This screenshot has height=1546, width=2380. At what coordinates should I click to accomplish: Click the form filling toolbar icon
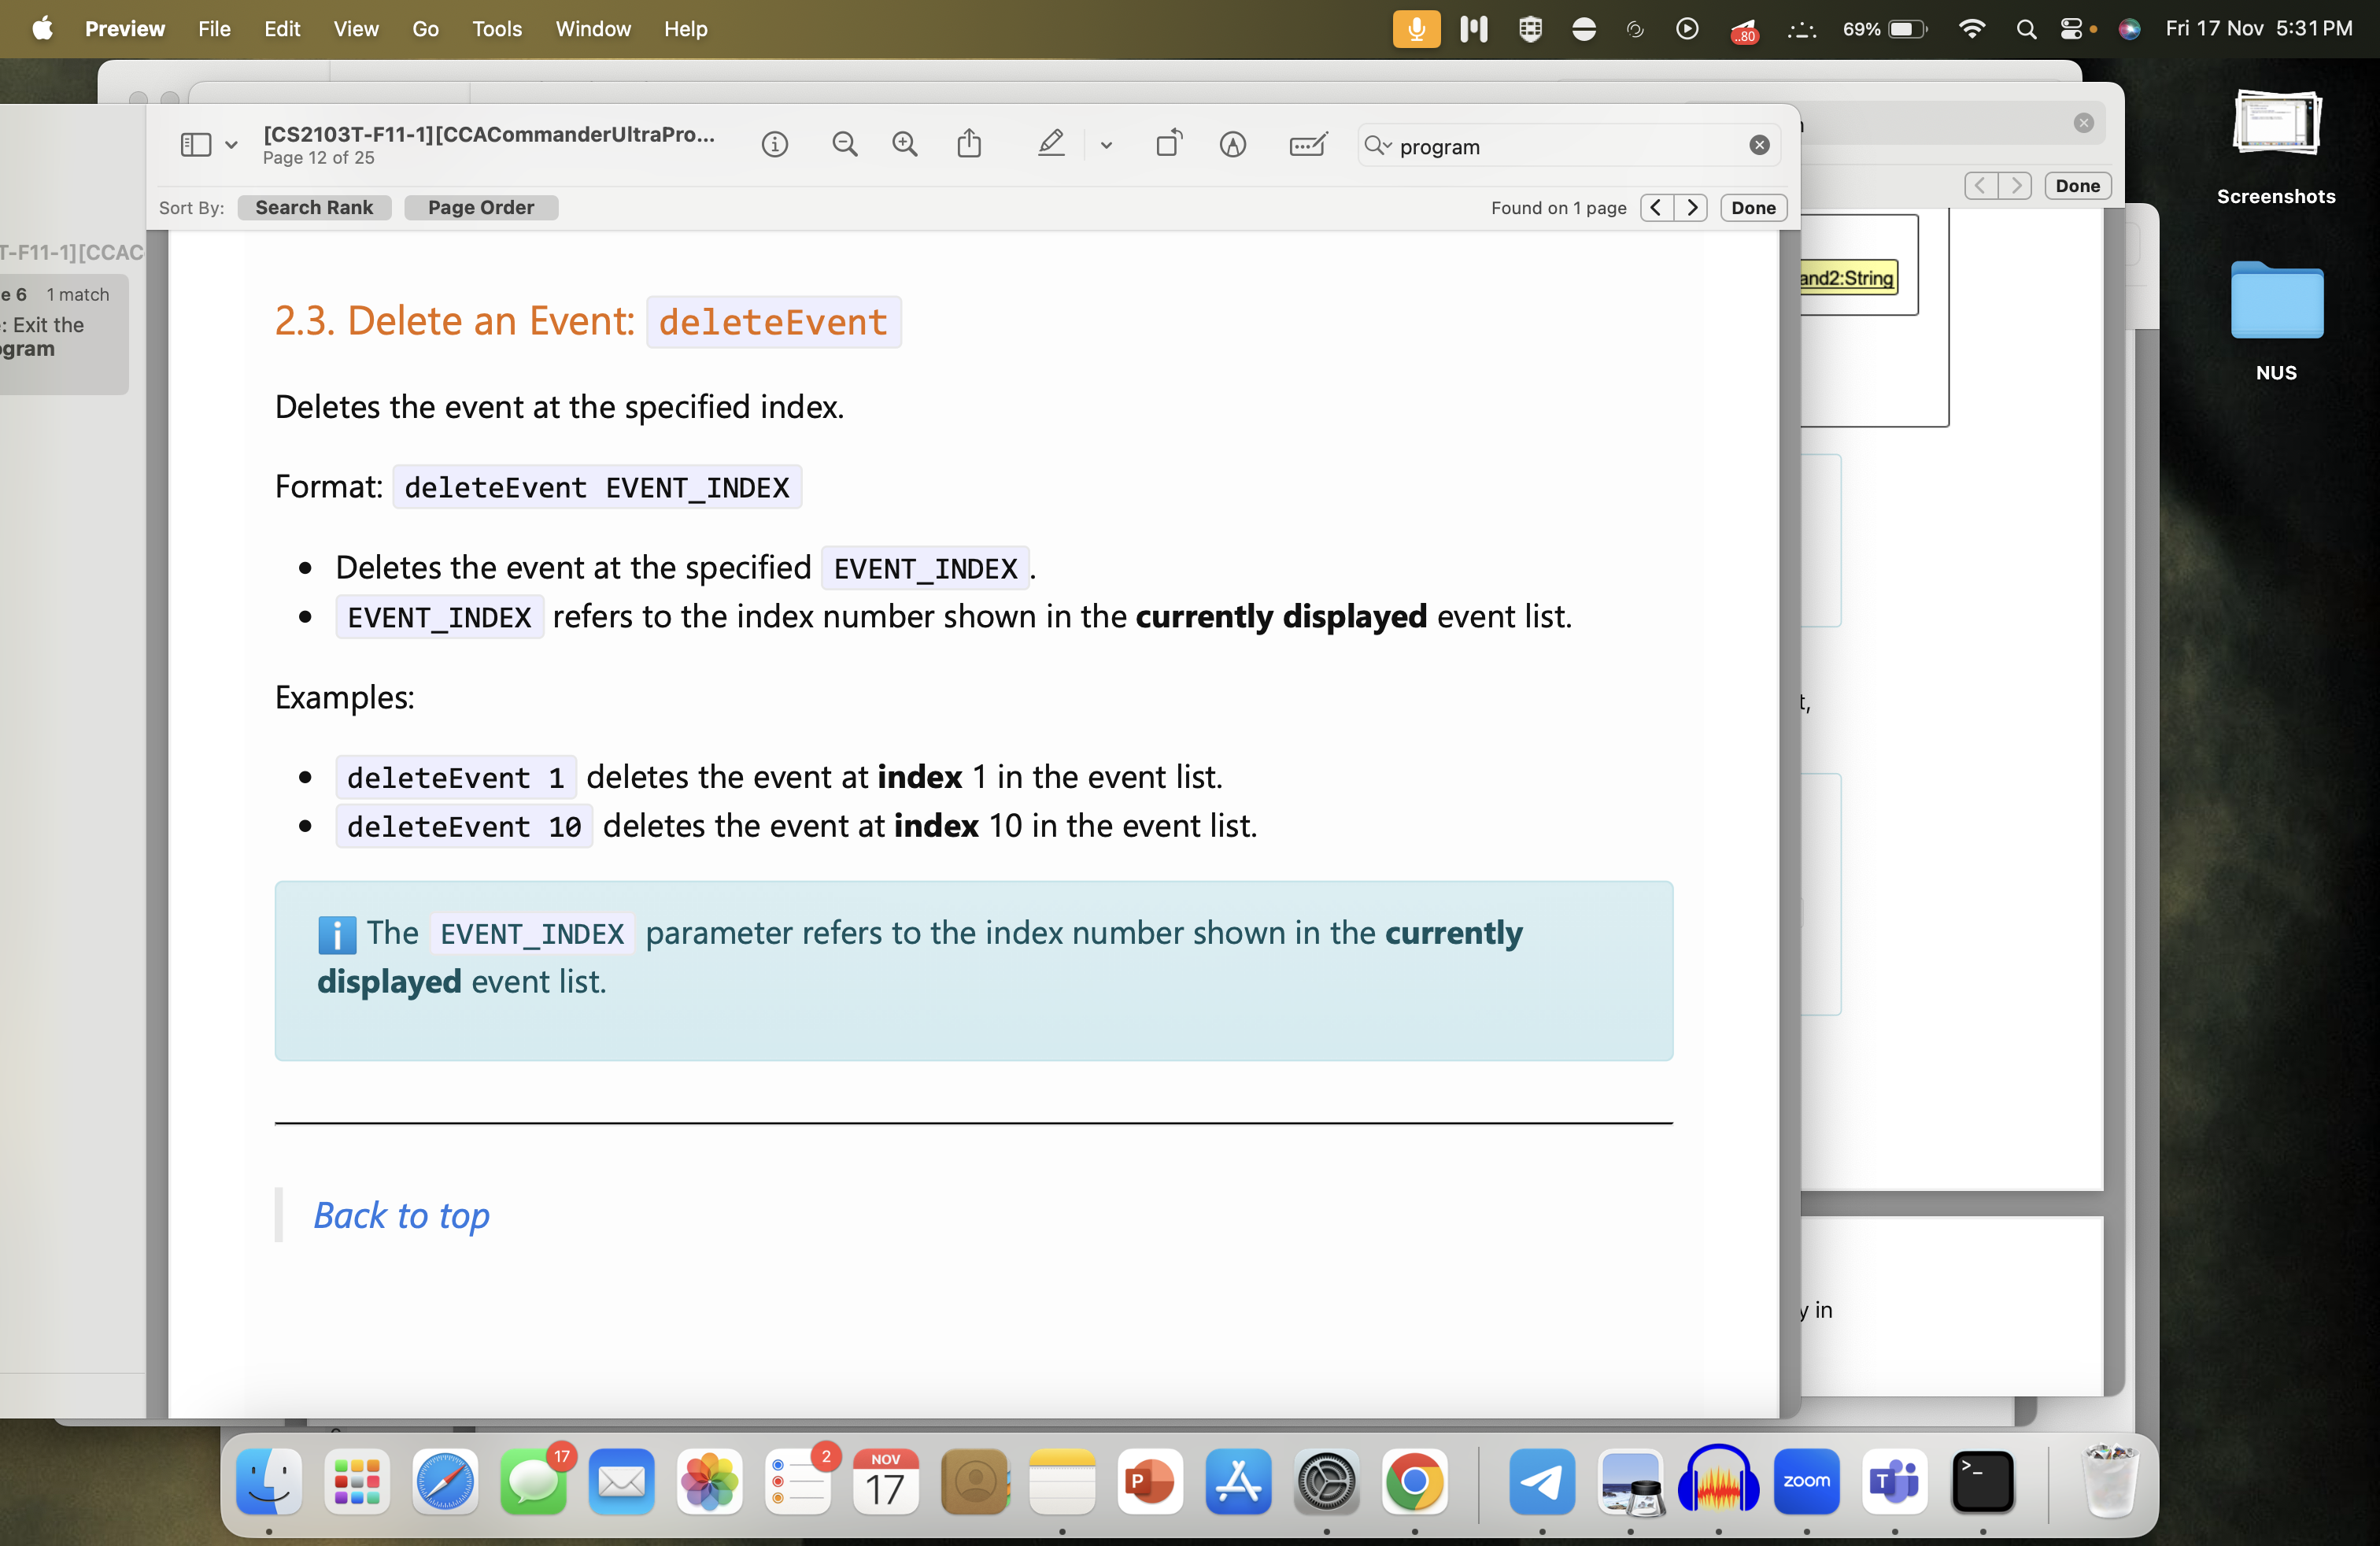coord(1307,145)
